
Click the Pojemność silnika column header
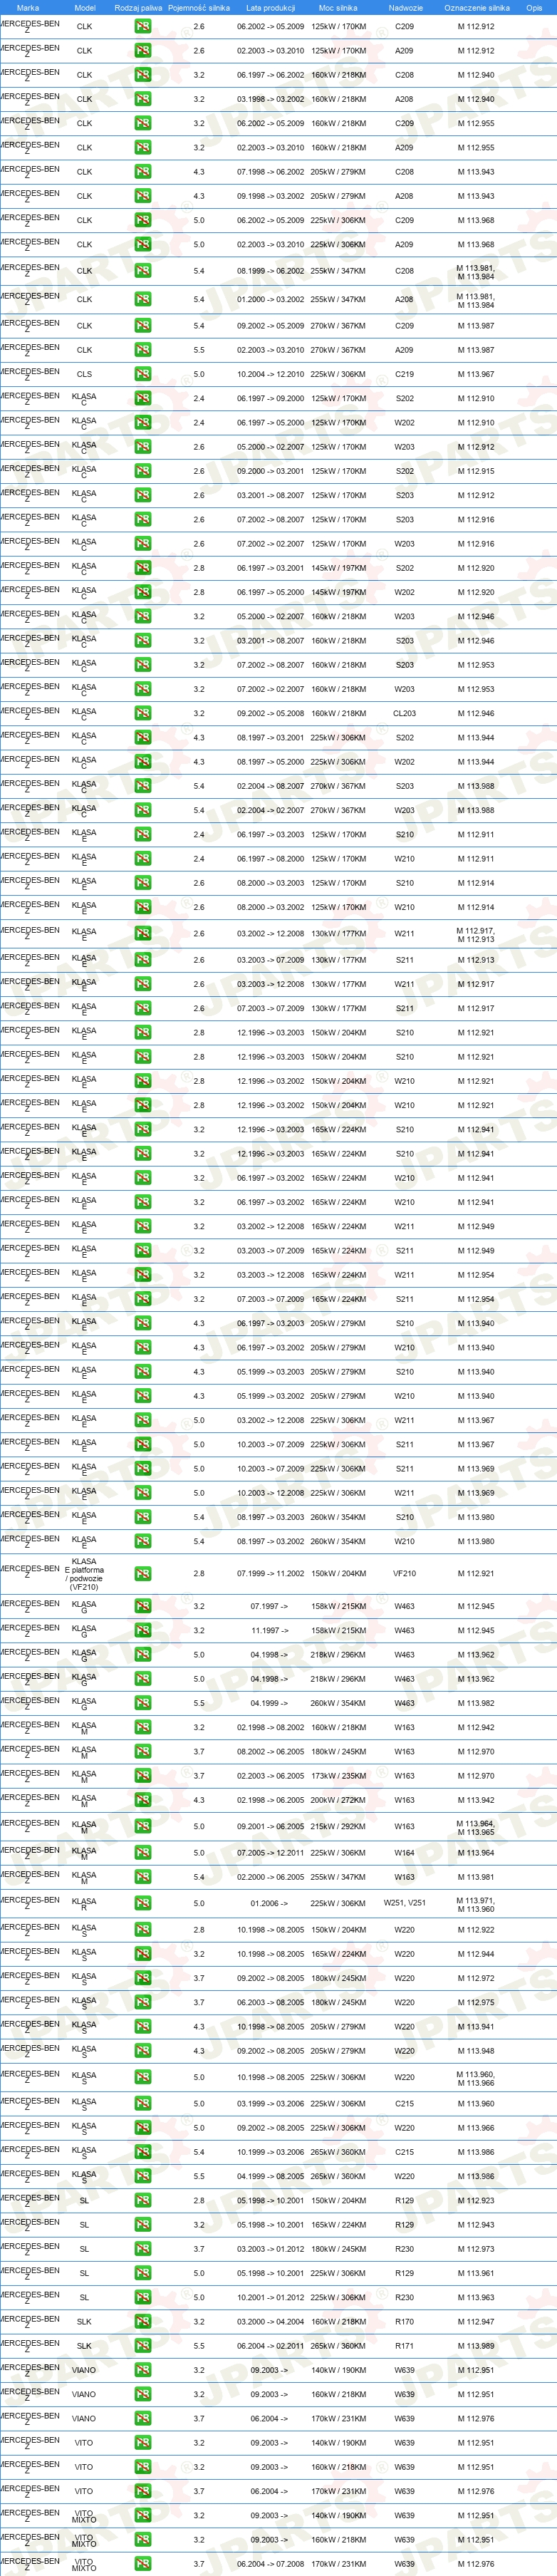pos(199,7)
